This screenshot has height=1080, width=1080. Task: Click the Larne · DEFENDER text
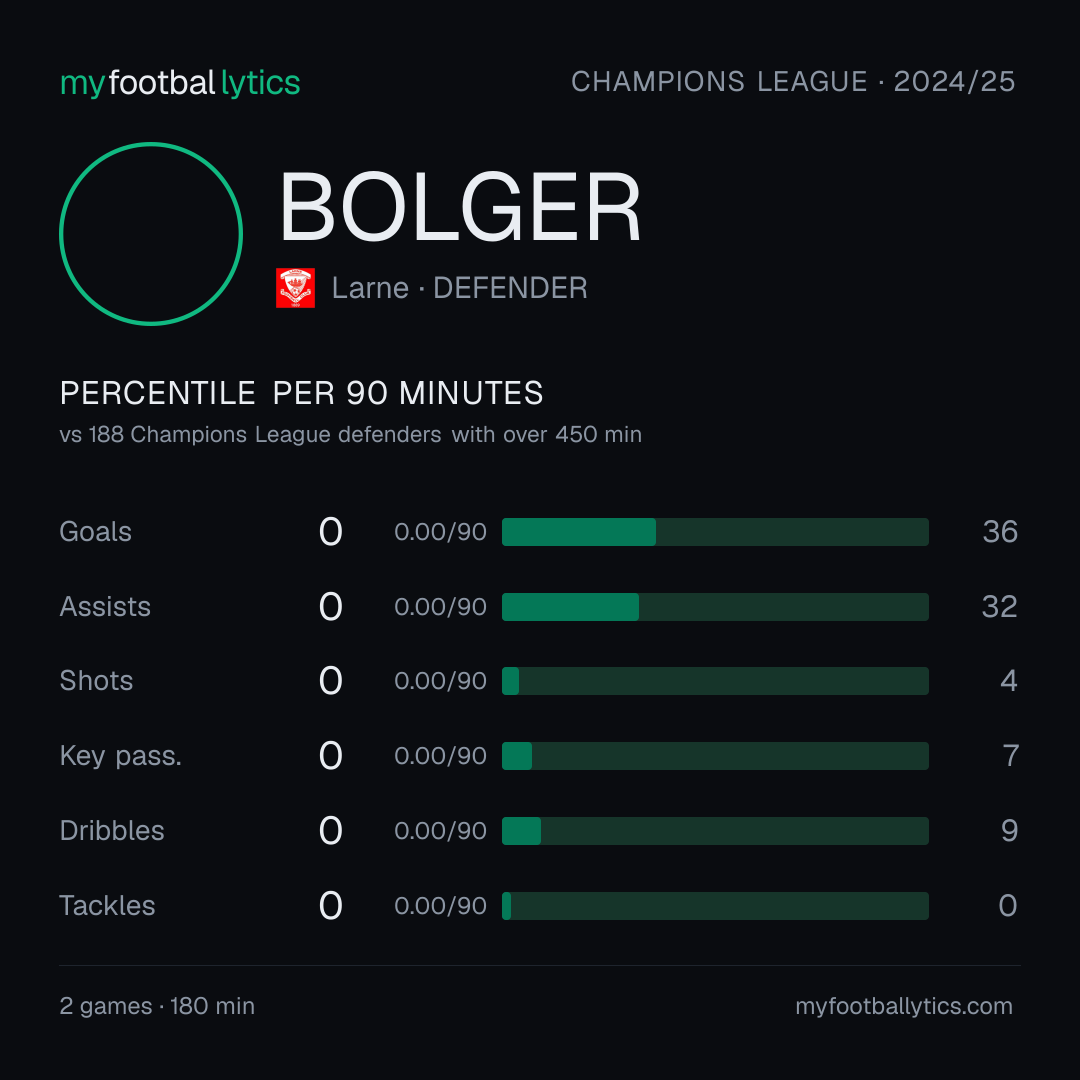pos(459,288)
